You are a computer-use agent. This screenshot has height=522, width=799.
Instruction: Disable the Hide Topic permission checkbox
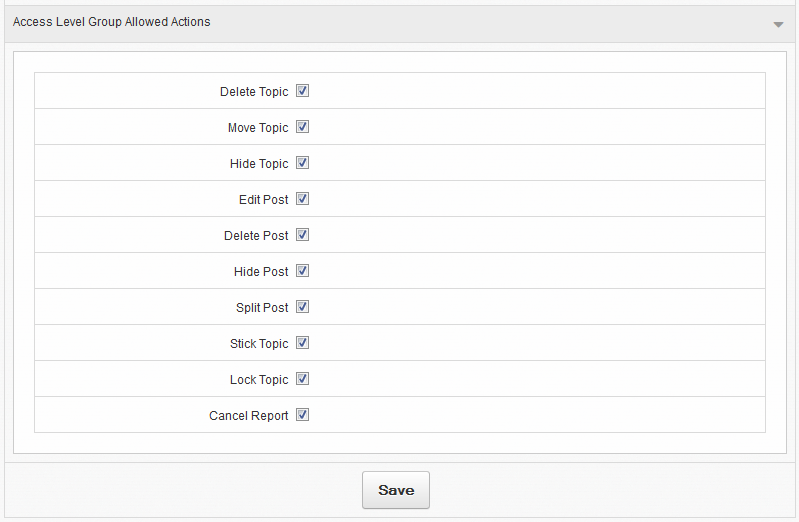[302, 163]
